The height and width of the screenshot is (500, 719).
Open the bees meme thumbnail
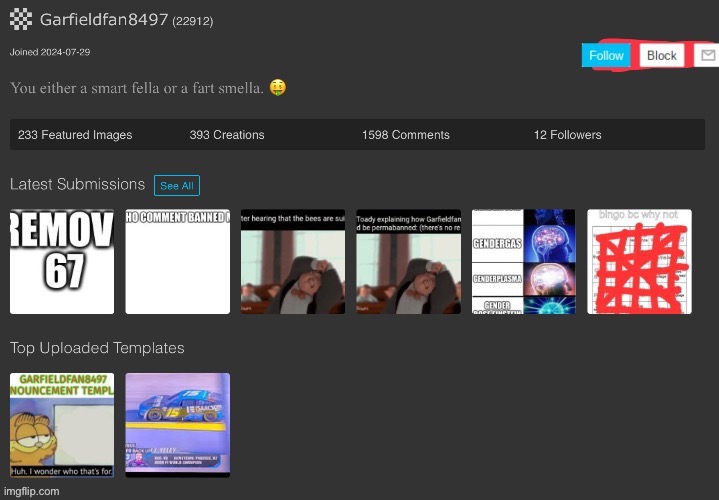[293, 261]
